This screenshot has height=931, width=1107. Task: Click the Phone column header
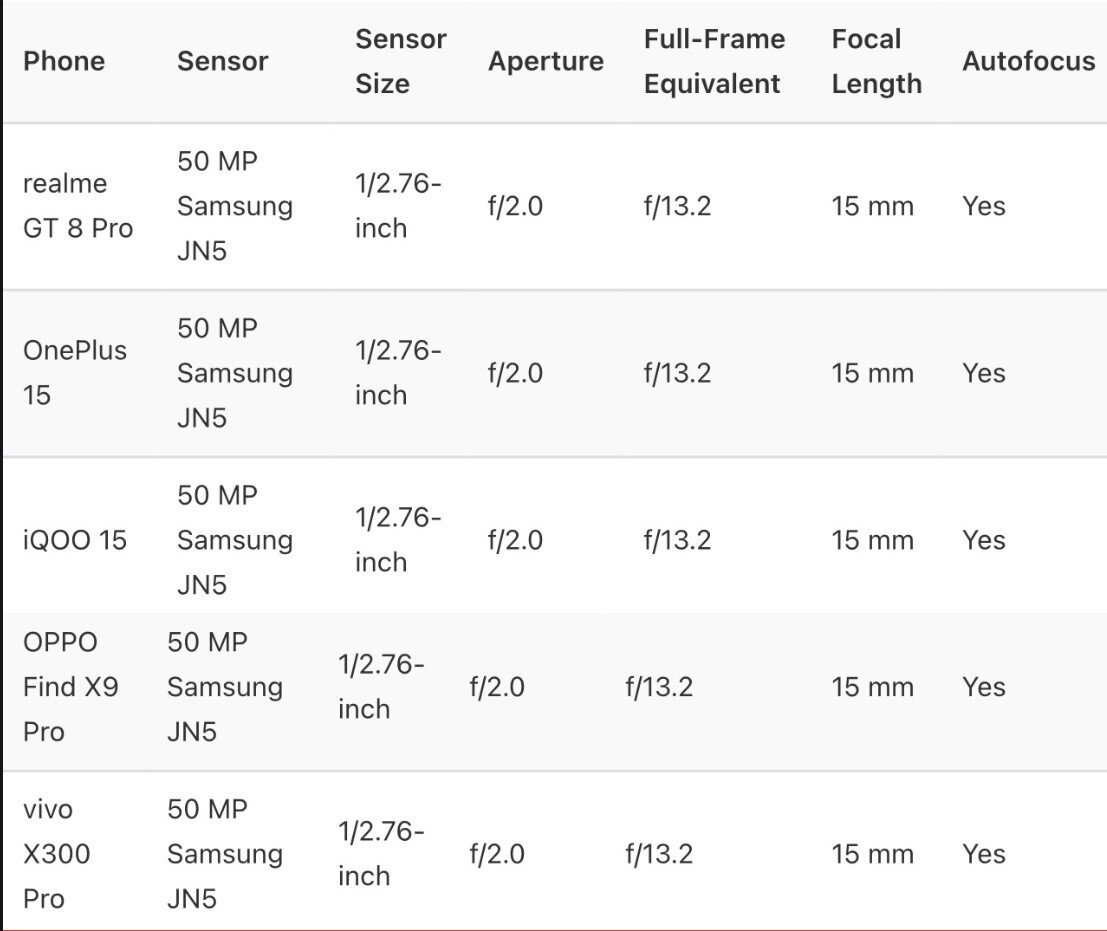64,61
